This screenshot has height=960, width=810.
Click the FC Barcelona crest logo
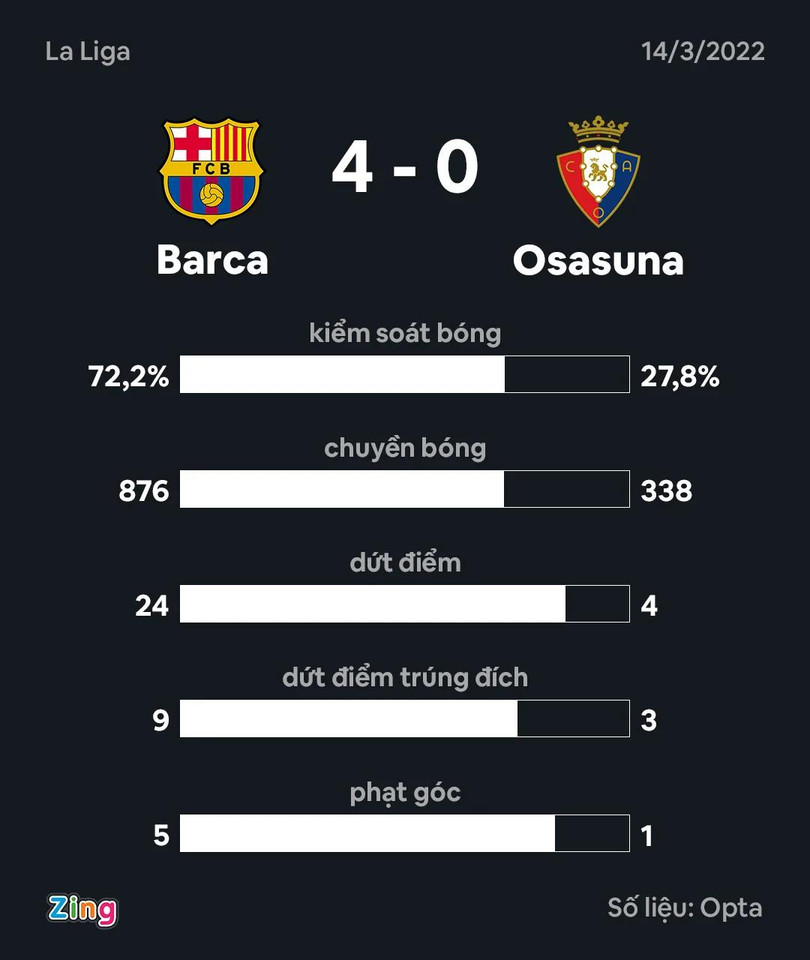211,171
